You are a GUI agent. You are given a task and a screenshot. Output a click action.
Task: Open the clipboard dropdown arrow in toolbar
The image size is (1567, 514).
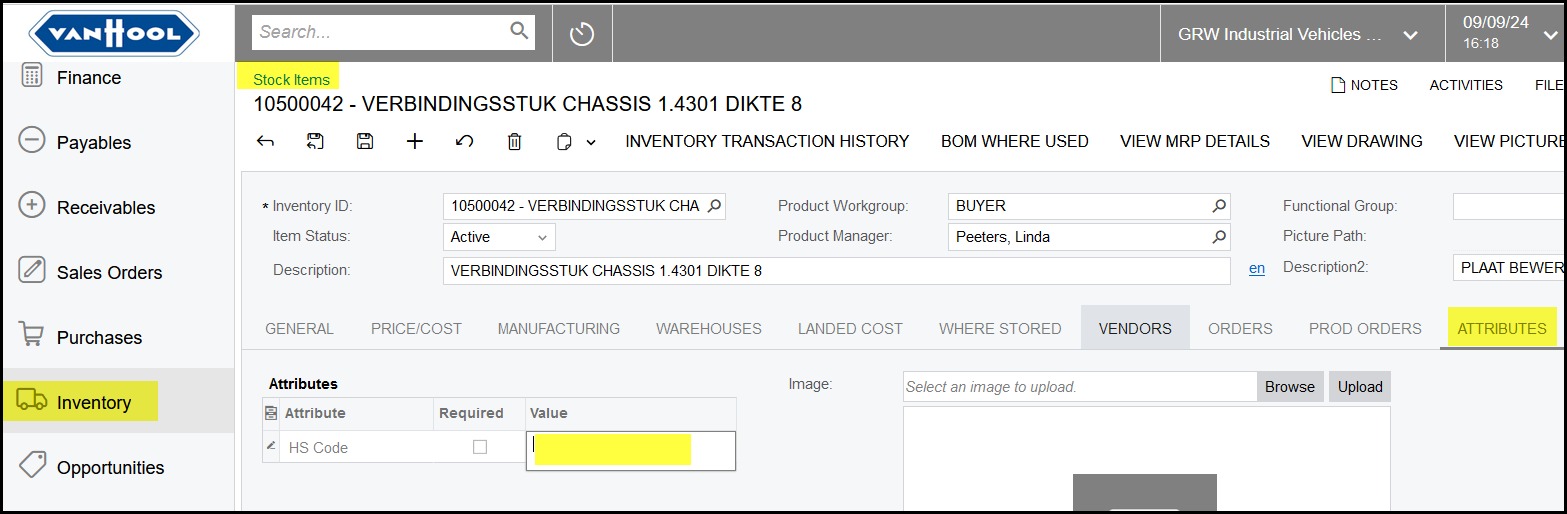591,142
